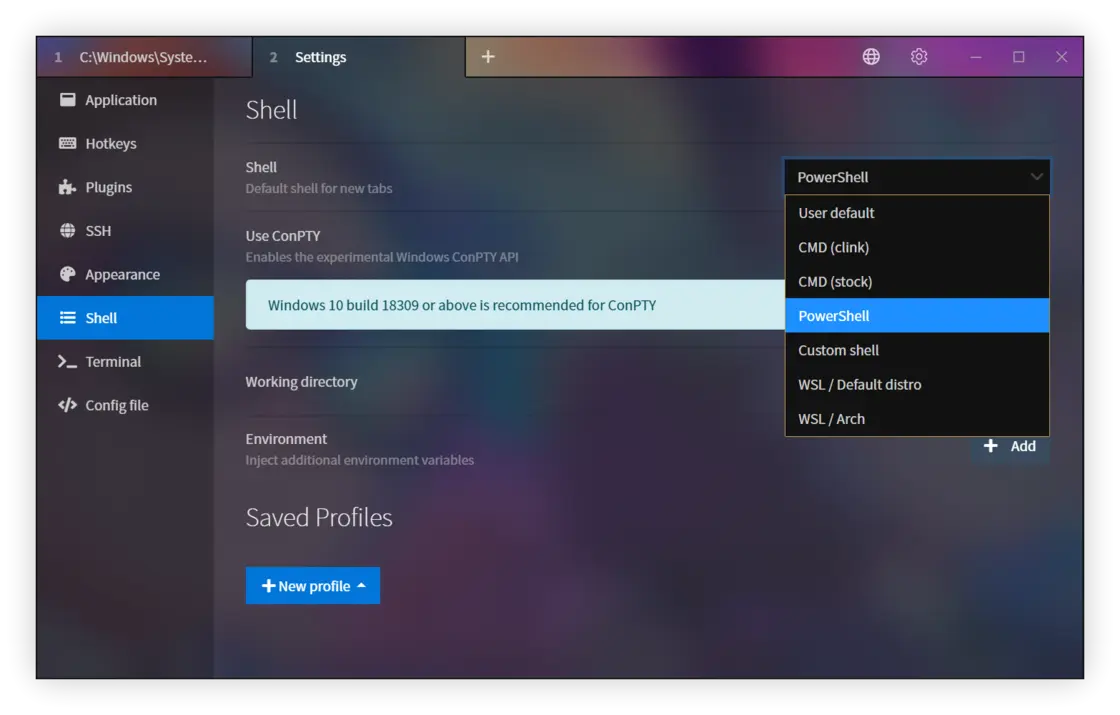This screenshot has height=715, width=1120.
Task: Click the Saved Profiles heading
Action: (x=319, y=517)
